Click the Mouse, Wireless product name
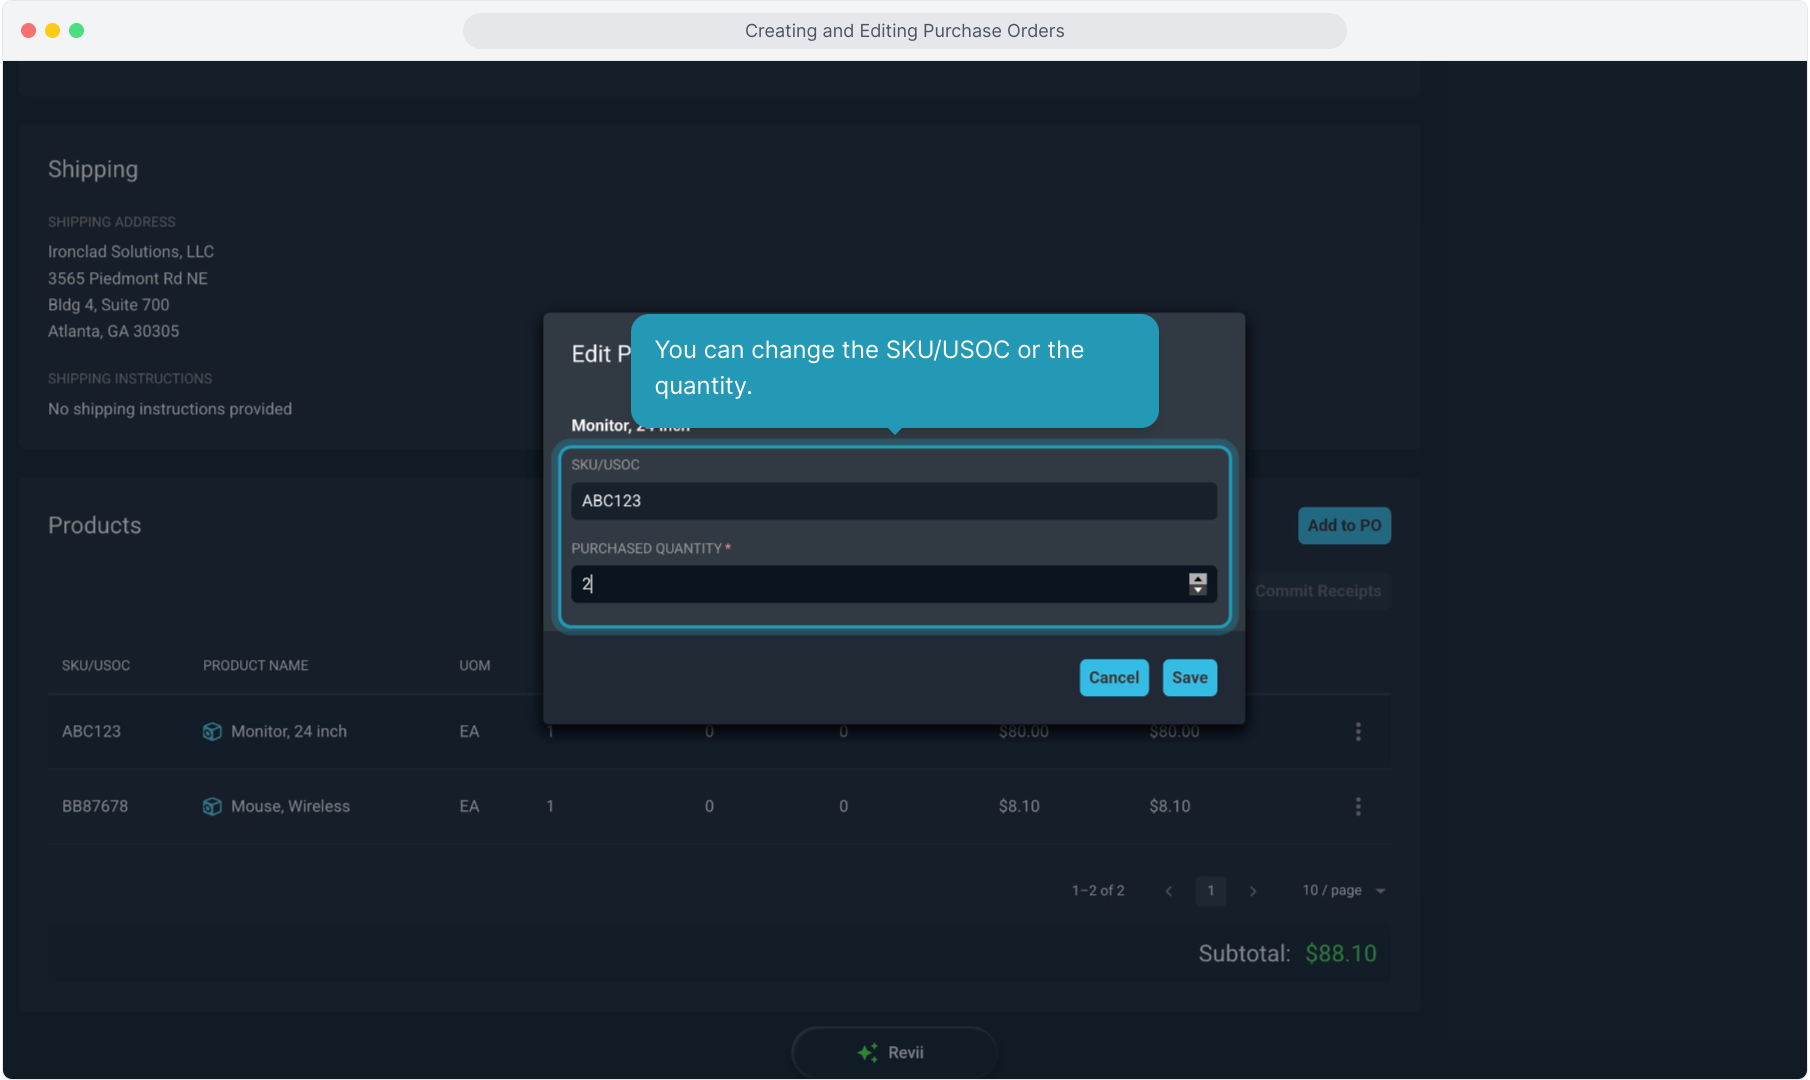Viewport: 1810px width, 1080px height. 290,806
